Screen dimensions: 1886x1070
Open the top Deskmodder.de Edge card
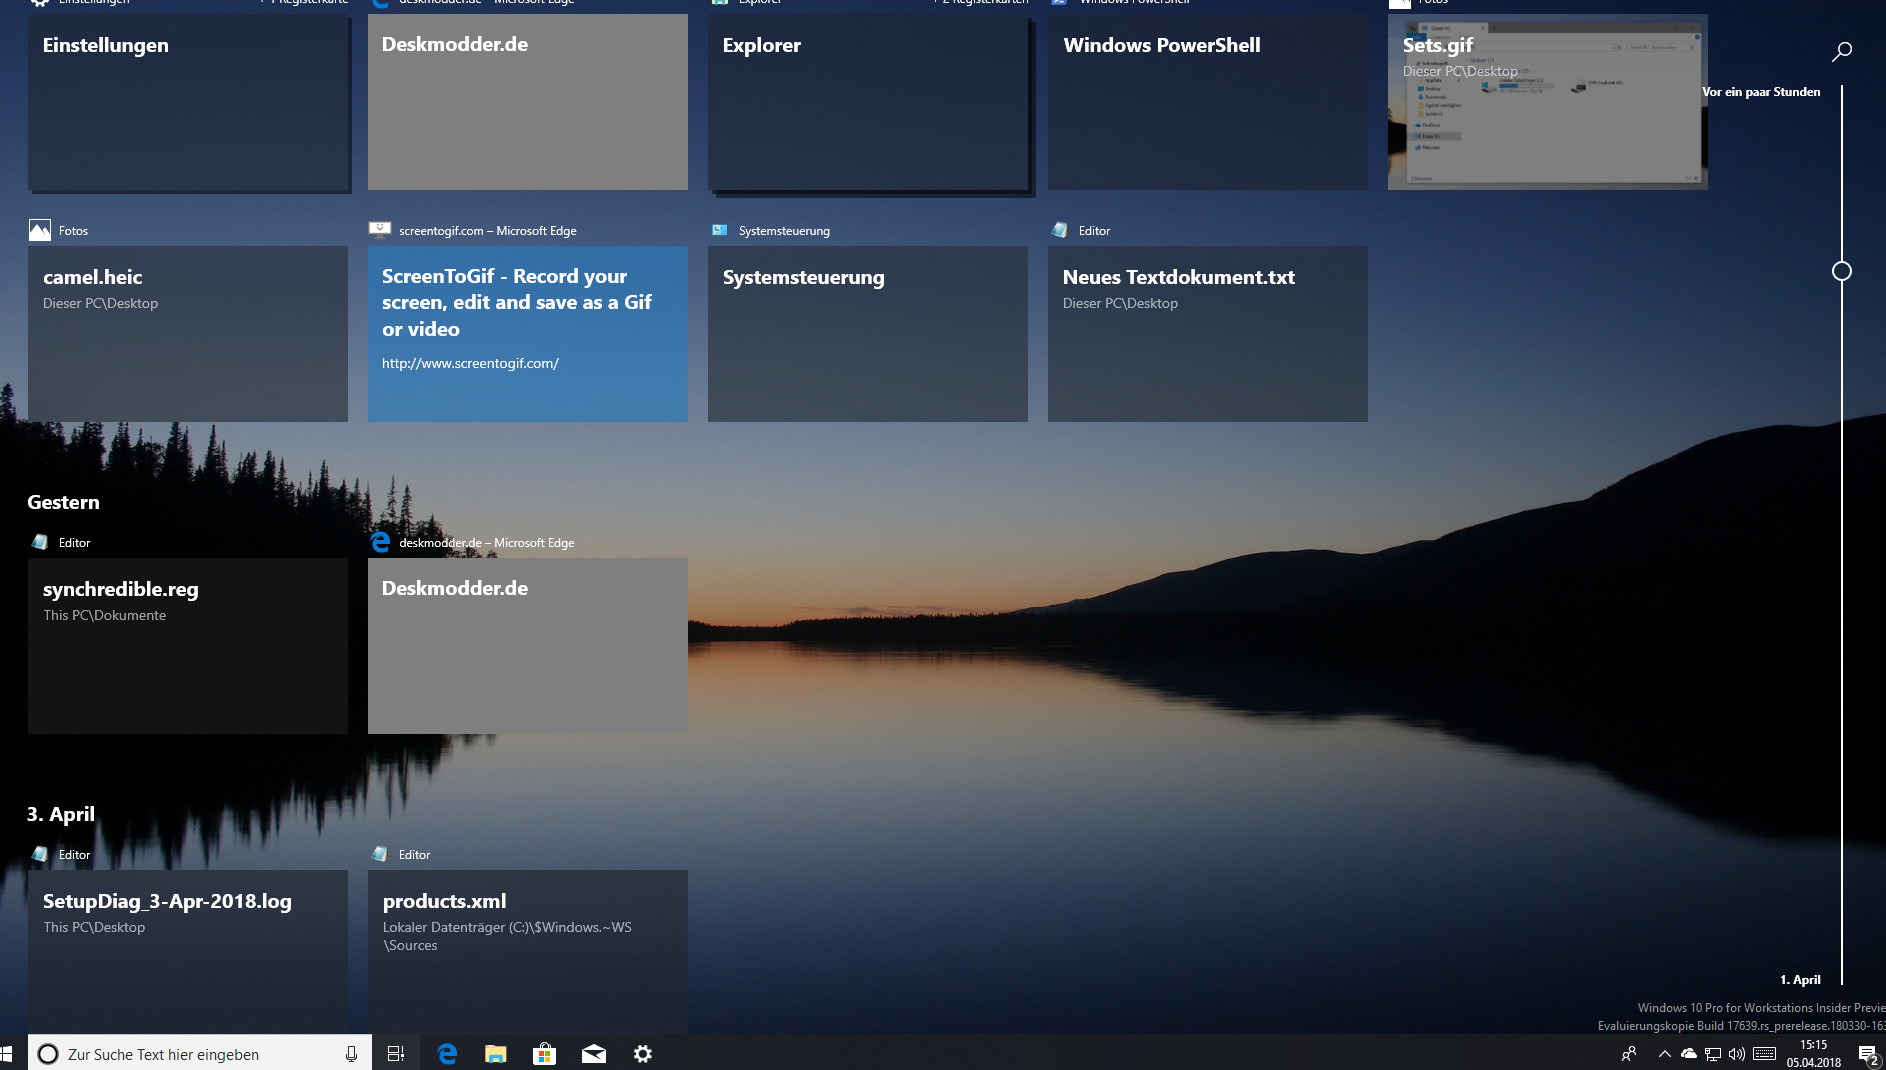click(x=528, y=102)
